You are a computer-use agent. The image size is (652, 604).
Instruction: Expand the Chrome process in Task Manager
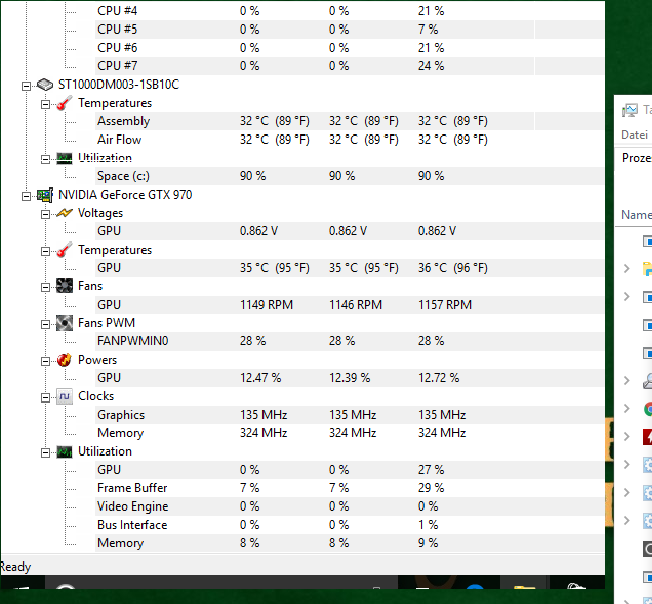click(x=627, y=409)
